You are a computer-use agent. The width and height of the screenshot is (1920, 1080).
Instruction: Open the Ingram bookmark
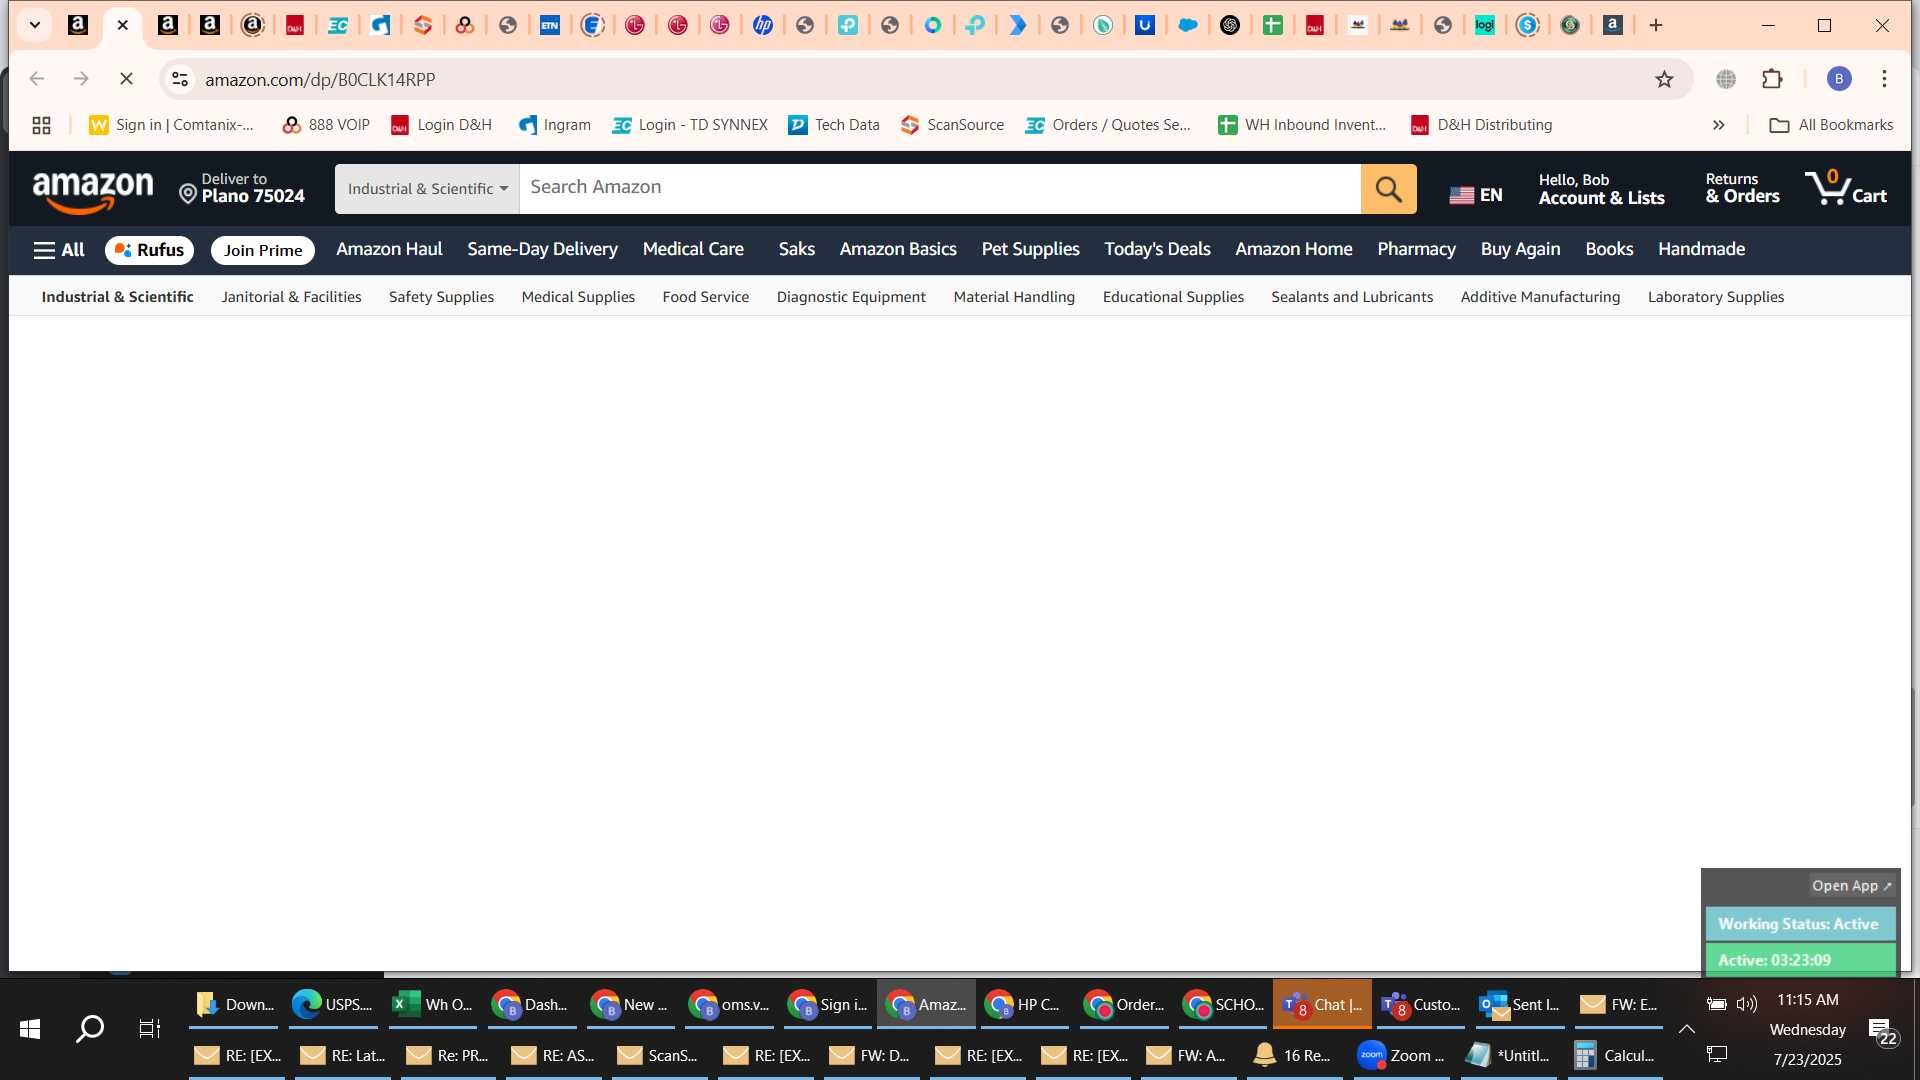point(555,125)
